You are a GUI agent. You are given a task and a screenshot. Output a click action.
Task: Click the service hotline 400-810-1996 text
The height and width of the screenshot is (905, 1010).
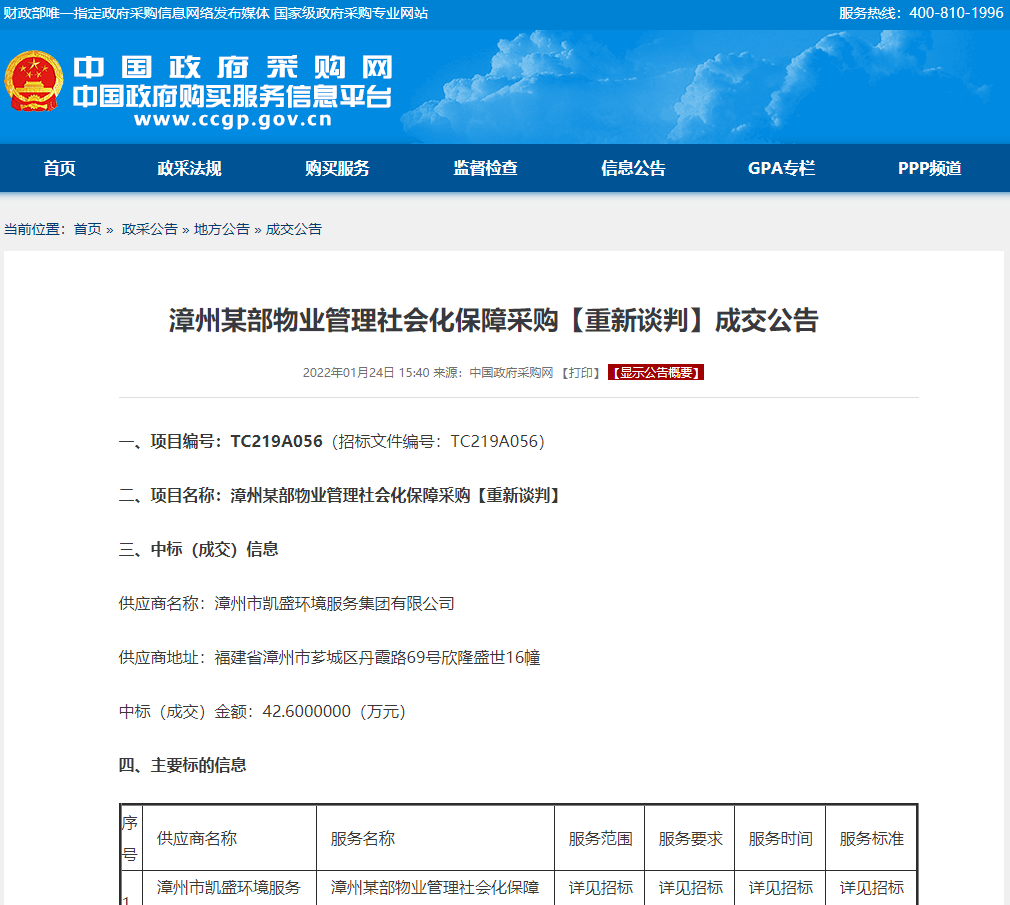coord(921,14)
